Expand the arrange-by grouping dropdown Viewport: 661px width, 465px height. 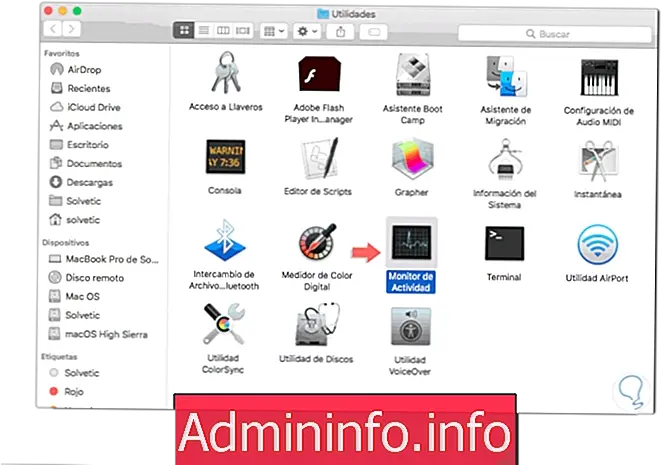pyautogui.click(x=273, y=32)
